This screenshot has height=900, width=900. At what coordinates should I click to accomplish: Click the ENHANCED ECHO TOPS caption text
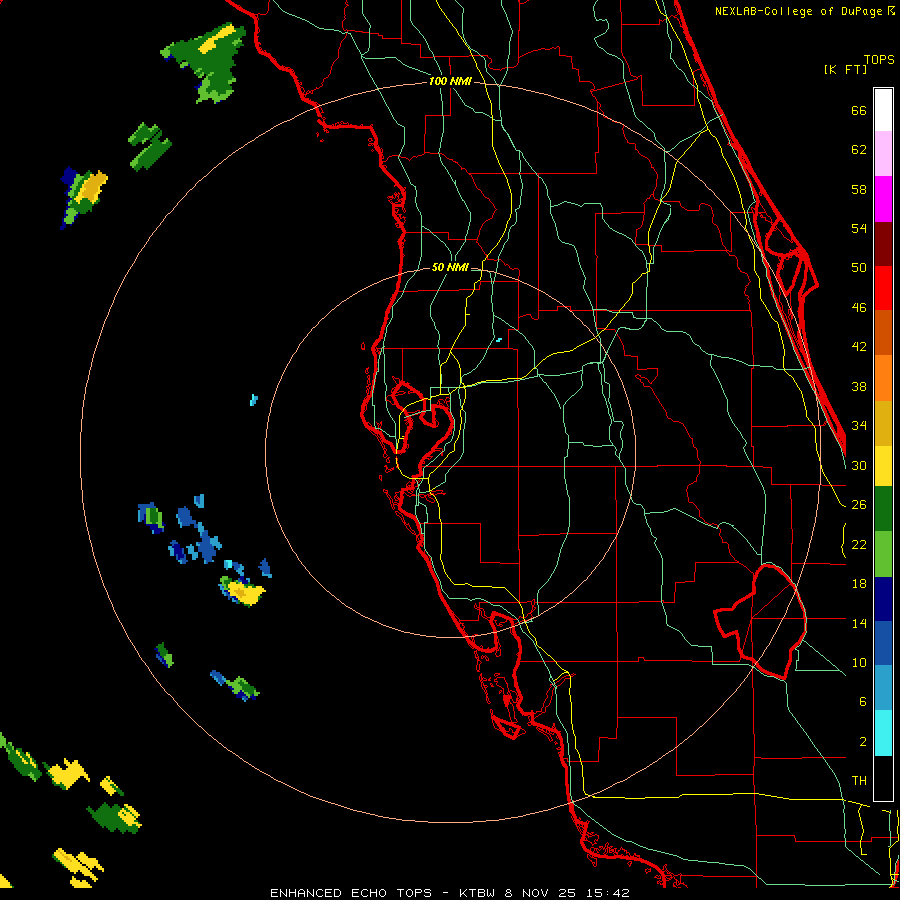(x=351, y=893)
